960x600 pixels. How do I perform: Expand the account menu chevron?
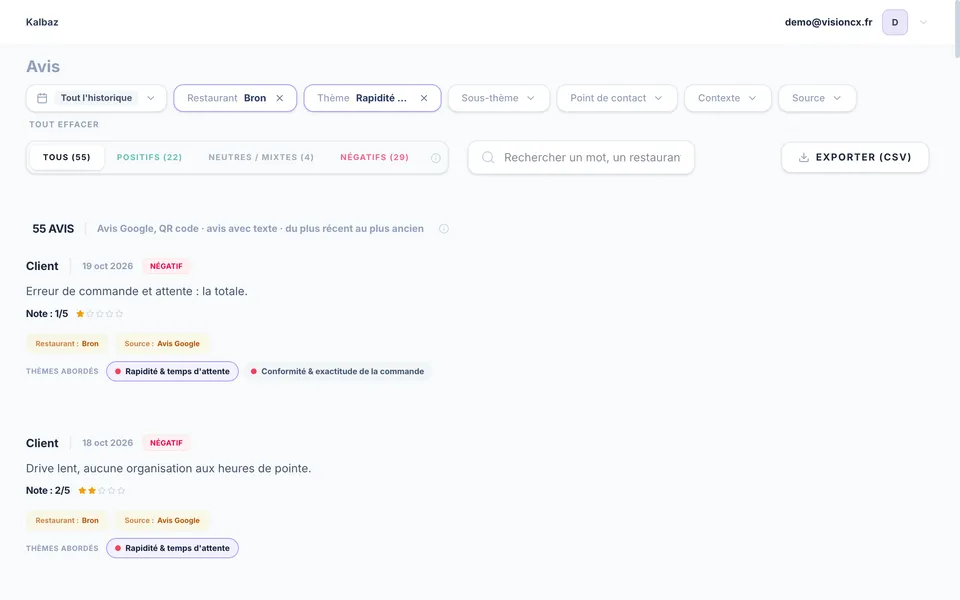(923, 22)
